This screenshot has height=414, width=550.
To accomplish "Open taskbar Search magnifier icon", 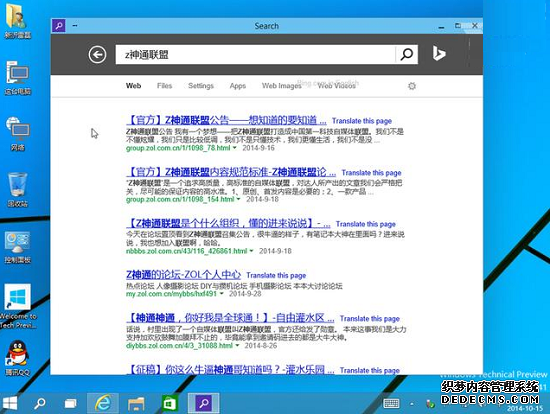I will tap(40, 403).
